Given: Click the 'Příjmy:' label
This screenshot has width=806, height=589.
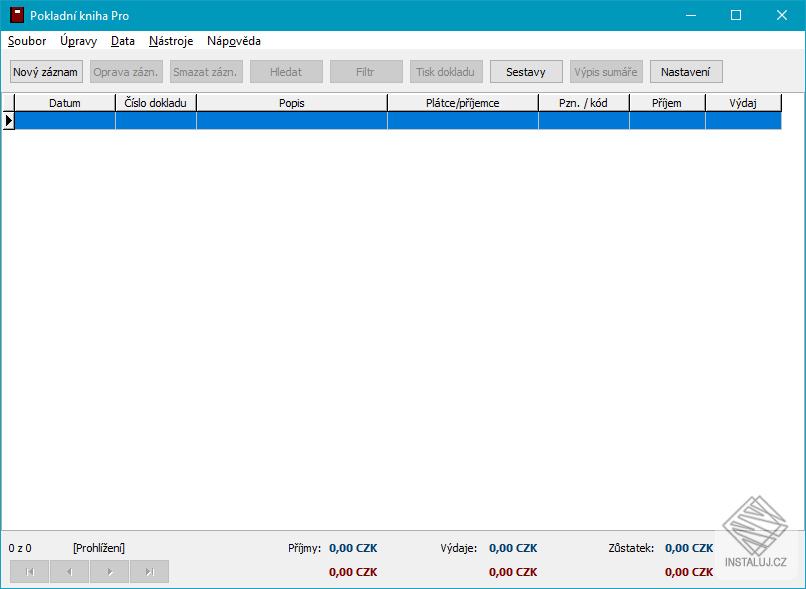Looking at the screenshot, I should (x=304, y=548).
